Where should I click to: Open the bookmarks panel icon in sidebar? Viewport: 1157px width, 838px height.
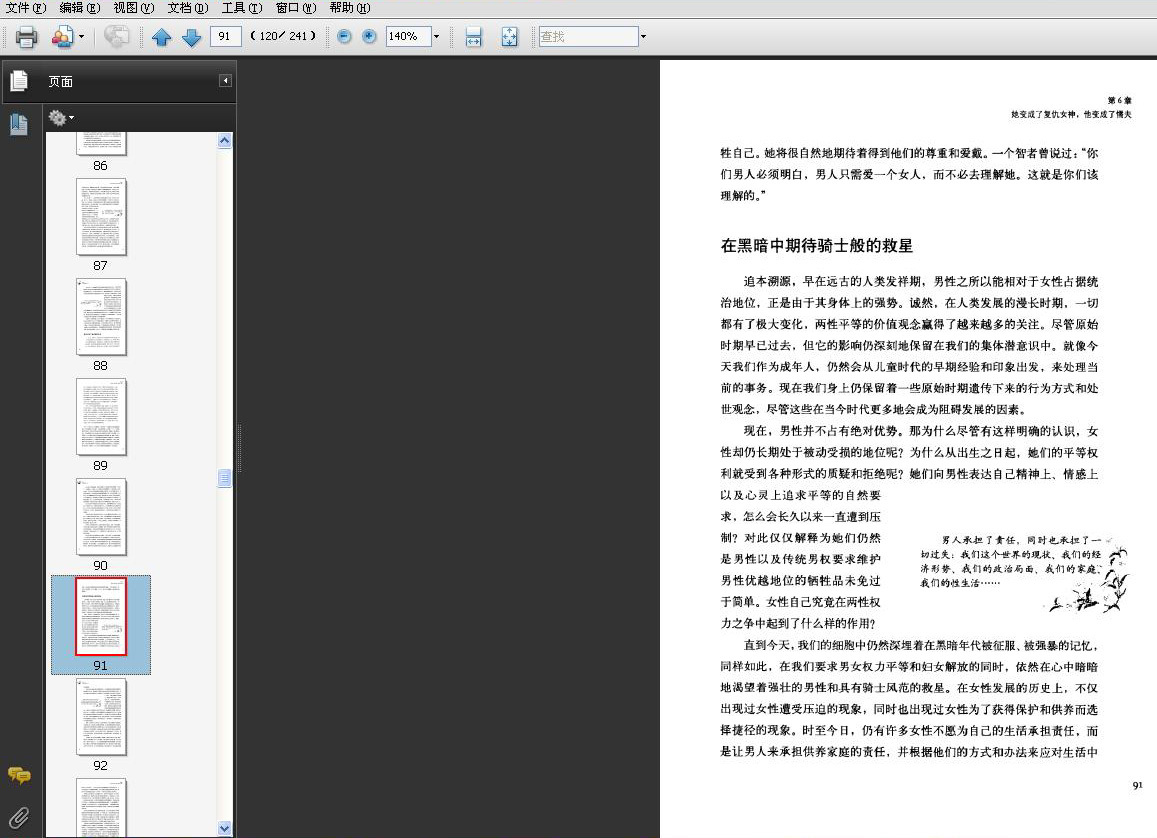[x=19, y=124]
